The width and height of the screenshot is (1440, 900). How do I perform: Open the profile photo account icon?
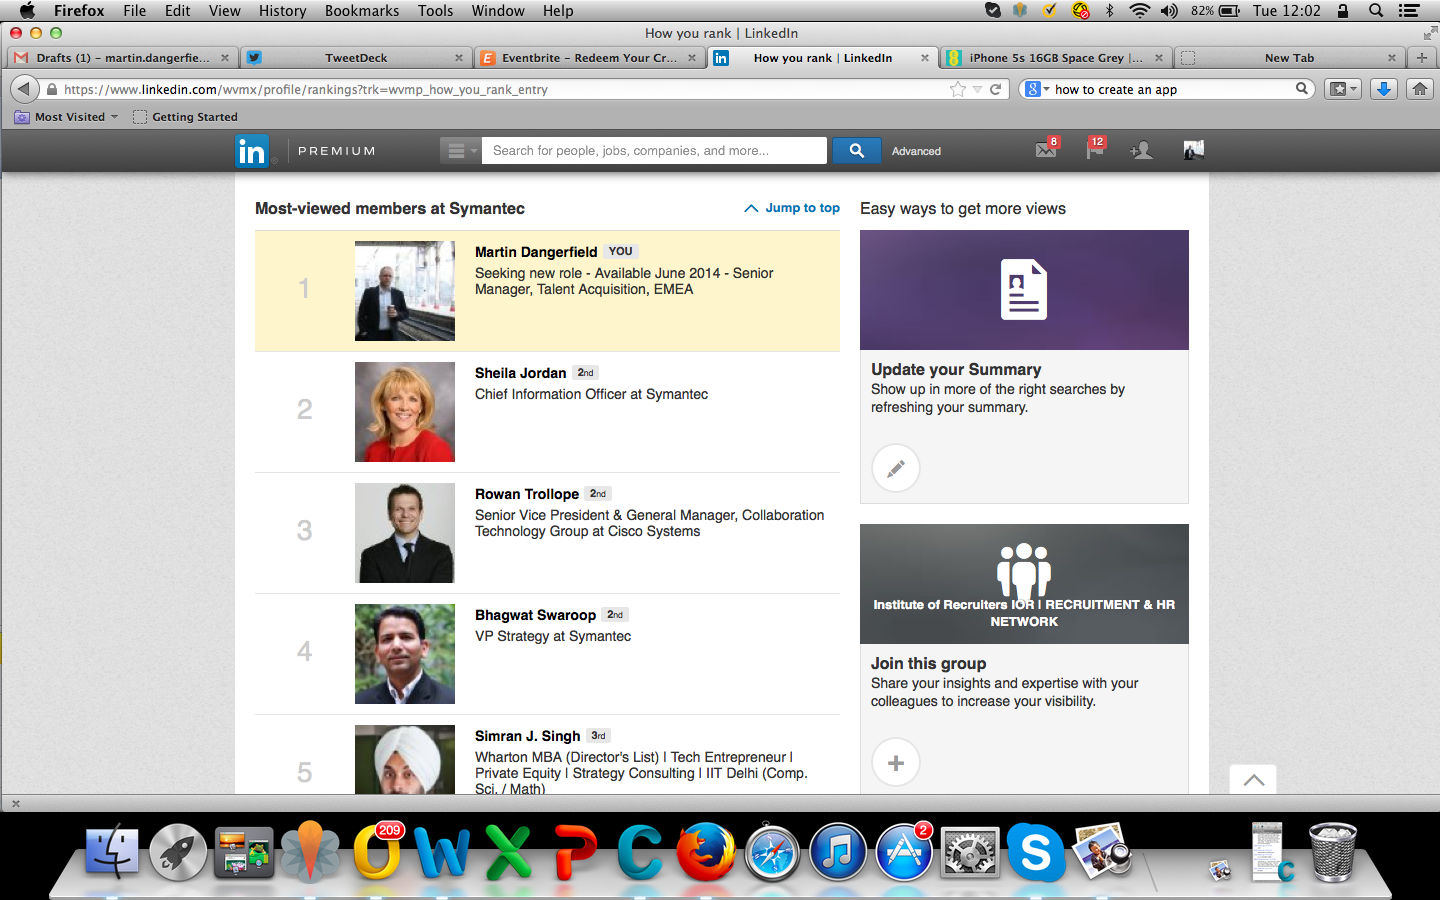(x=1193, y=150)
